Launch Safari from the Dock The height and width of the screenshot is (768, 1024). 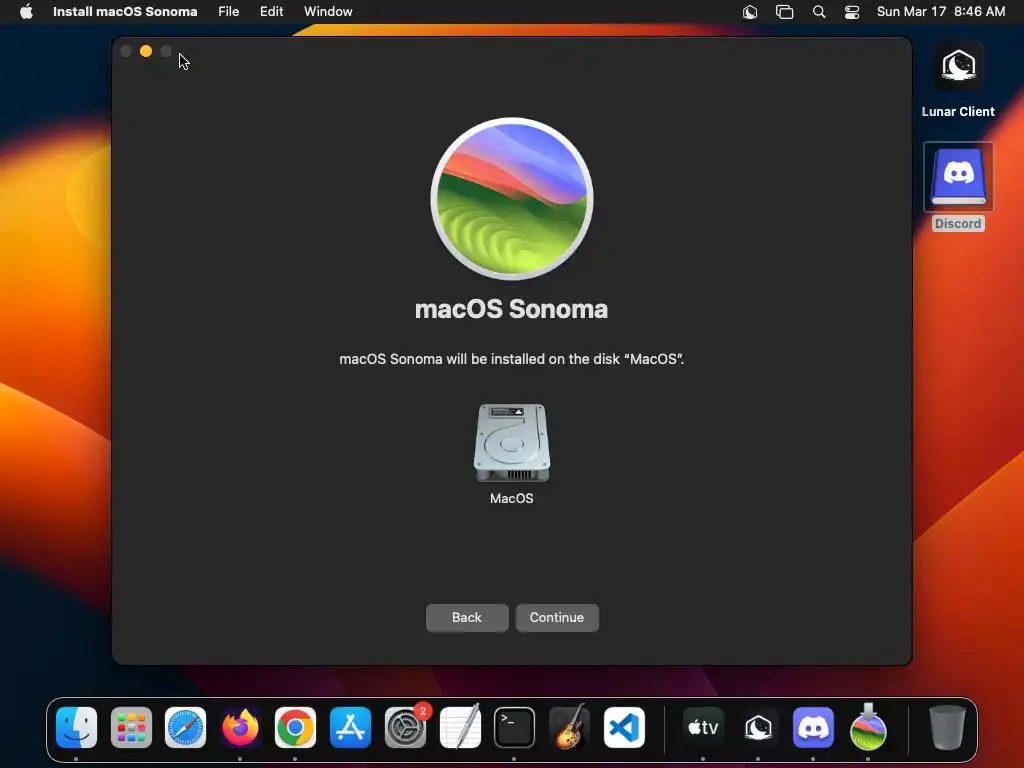(185, 727)
